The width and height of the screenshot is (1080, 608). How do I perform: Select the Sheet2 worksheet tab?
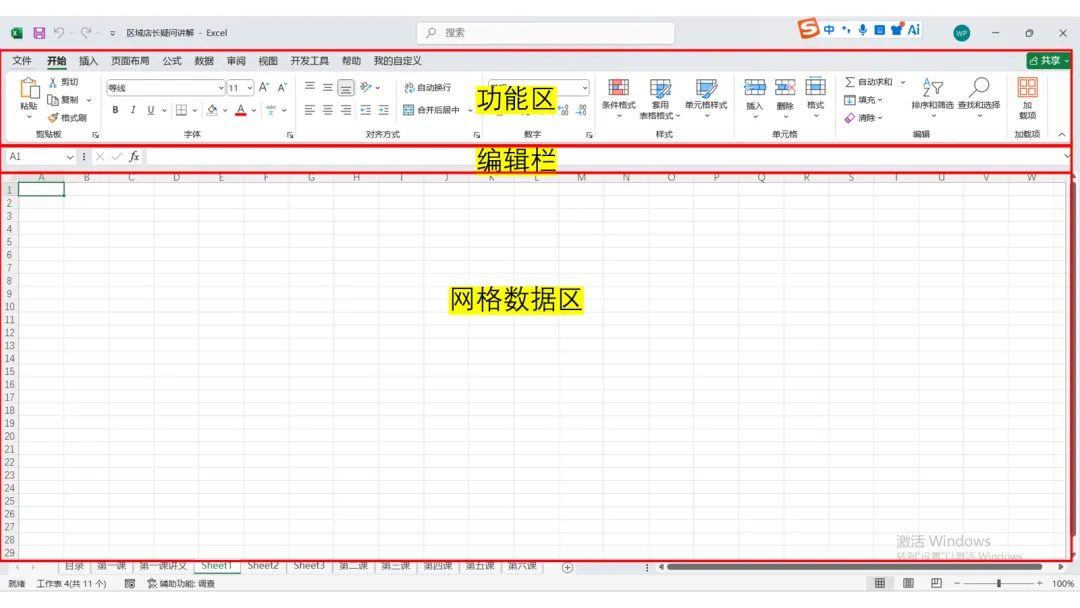[x=263, y=566]
